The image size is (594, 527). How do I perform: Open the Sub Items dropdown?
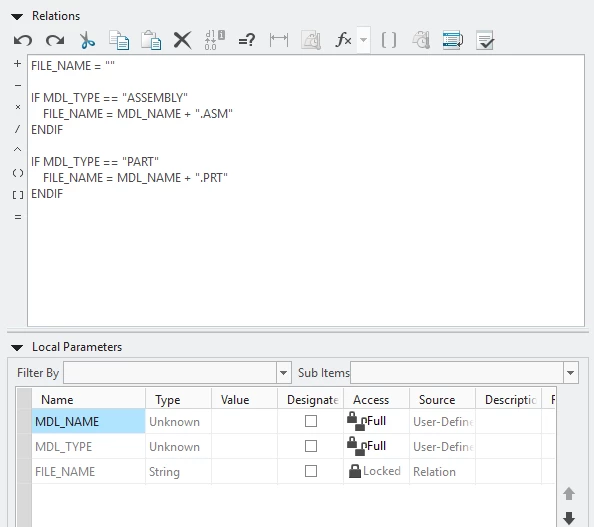(x=571, y=373)
